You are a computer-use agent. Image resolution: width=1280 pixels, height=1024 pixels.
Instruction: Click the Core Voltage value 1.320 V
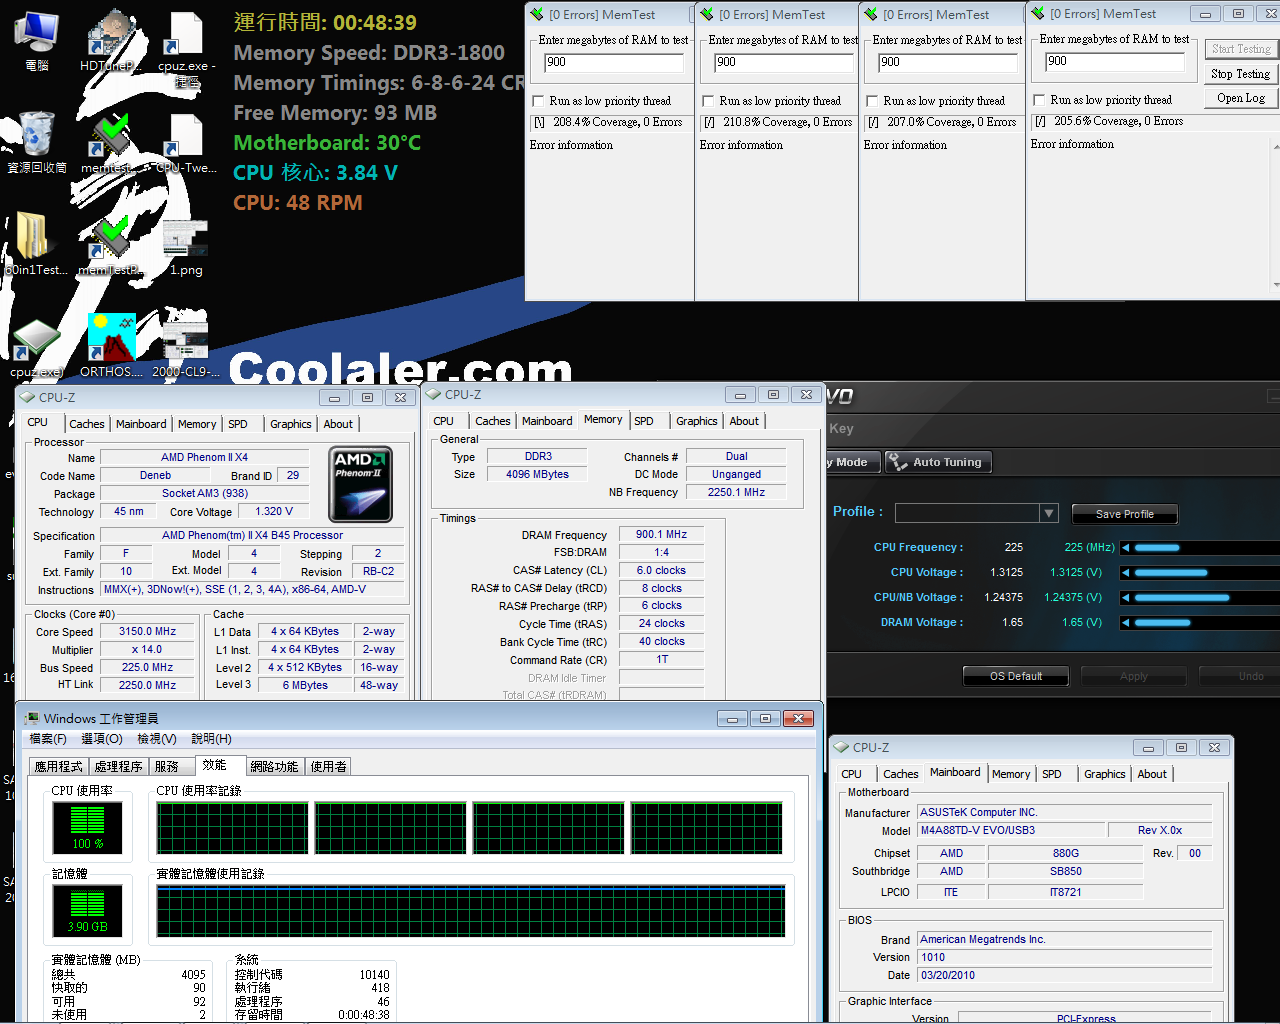coord(274,511)
